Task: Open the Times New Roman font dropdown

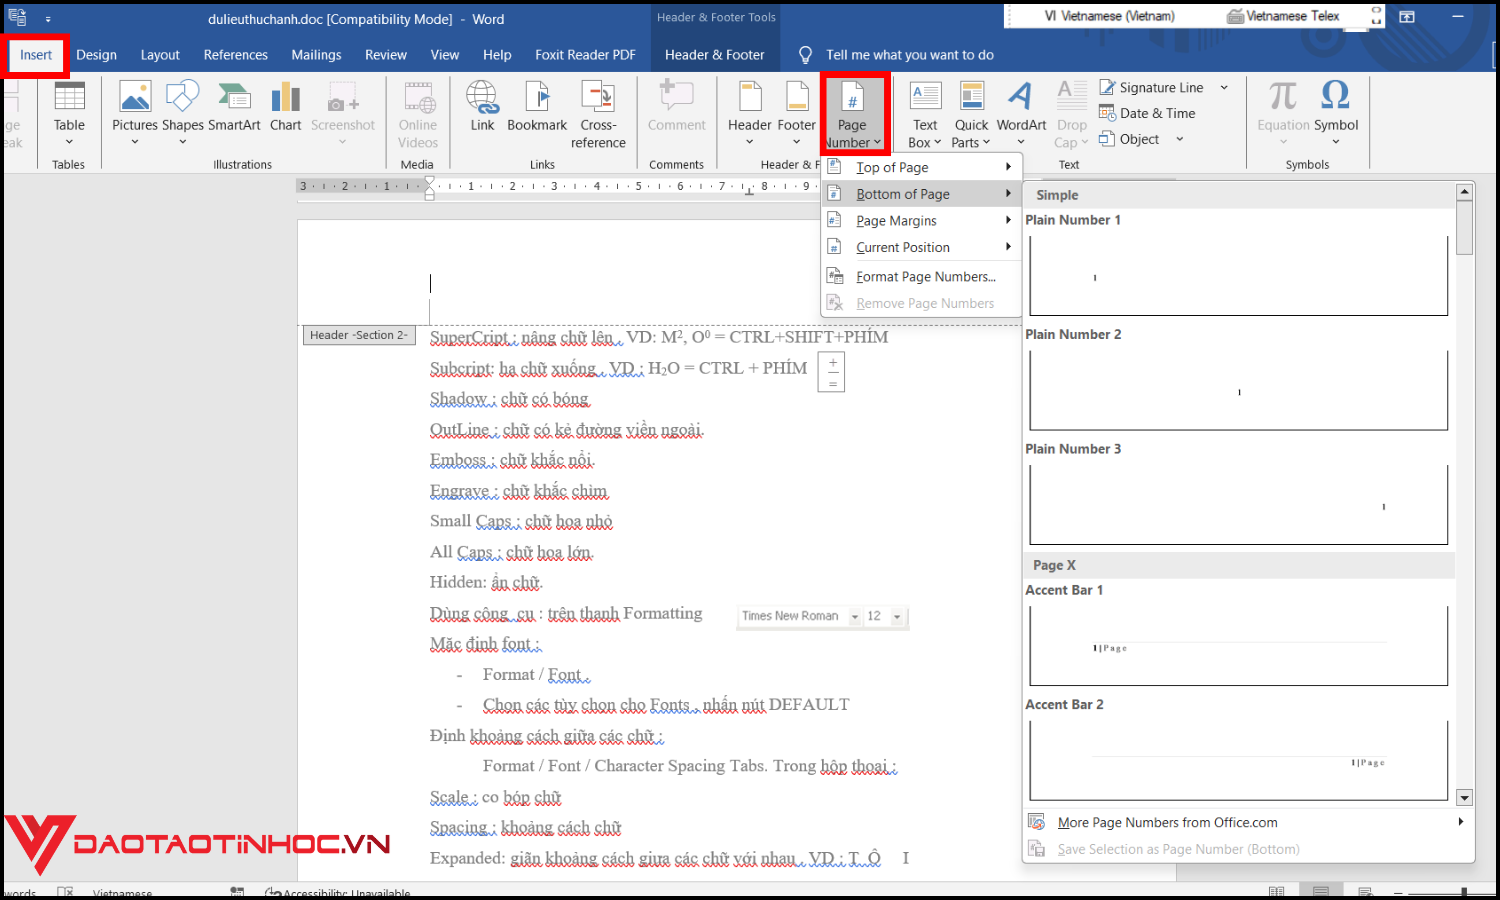Action: click(x=855, y=617)
